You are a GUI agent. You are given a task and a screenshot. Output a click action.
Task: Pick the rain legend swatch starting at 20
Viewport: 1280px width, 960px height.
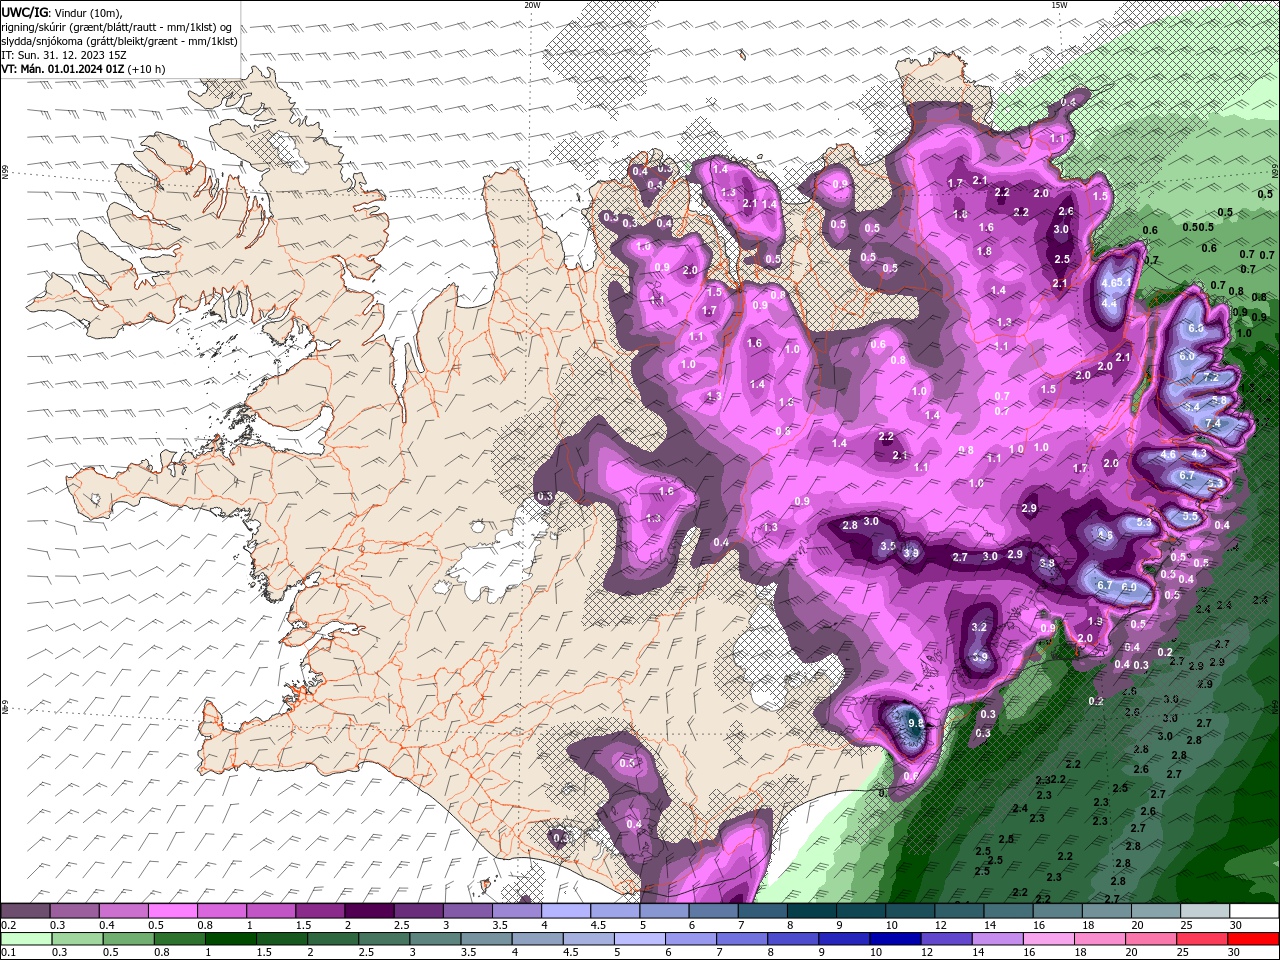(x=1150, y=939)
